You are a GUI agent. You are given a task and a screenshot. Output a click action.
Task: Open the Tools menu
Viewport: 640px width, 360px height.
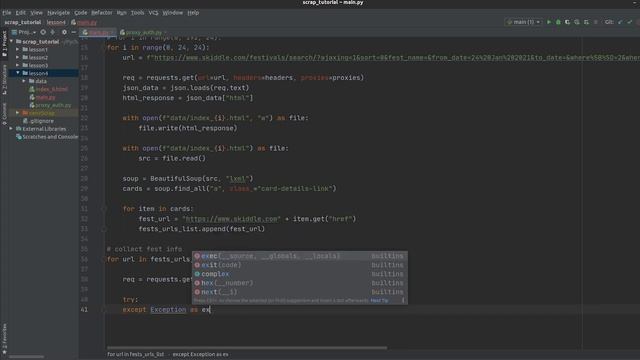(x=138, y=13)
